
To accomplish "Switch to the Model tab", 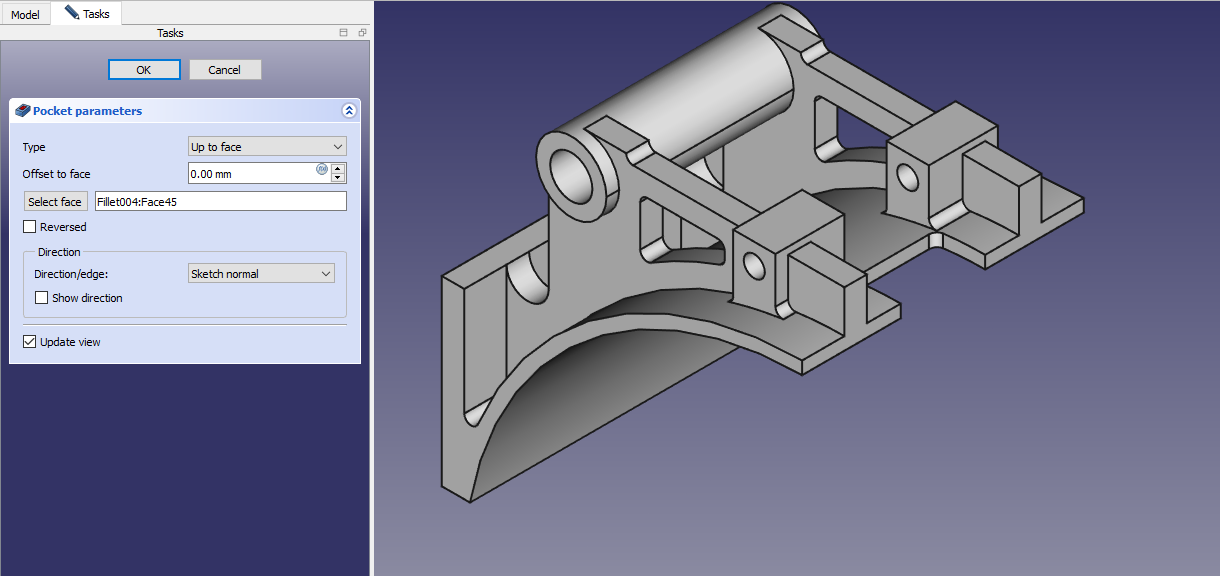I will point(25,15).
